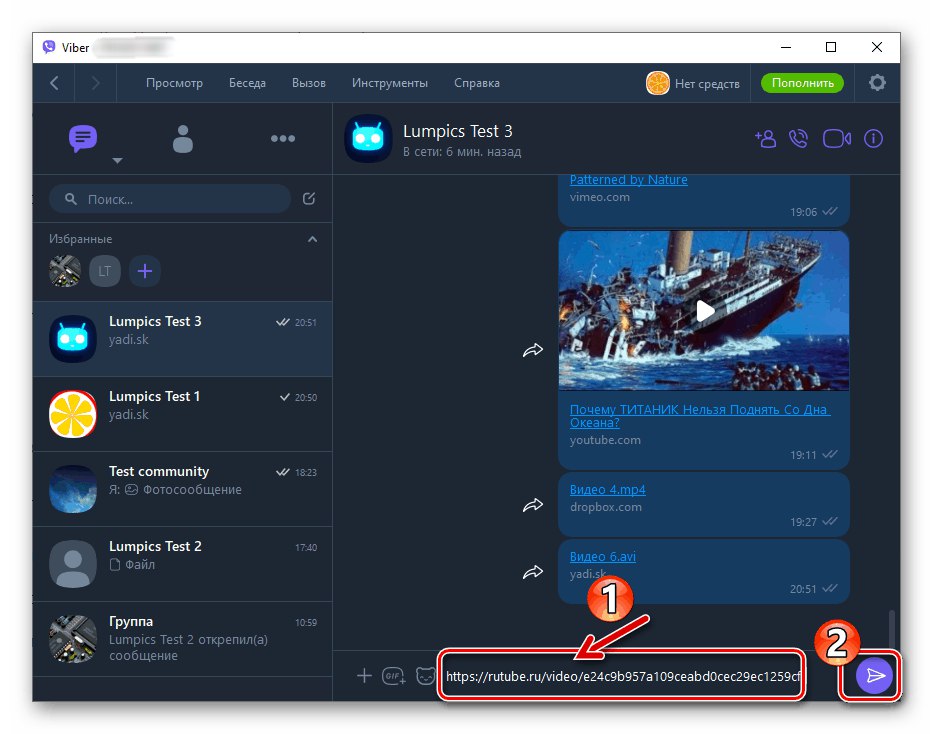Open Viber settings gear
933x734 pixels.
877,83
